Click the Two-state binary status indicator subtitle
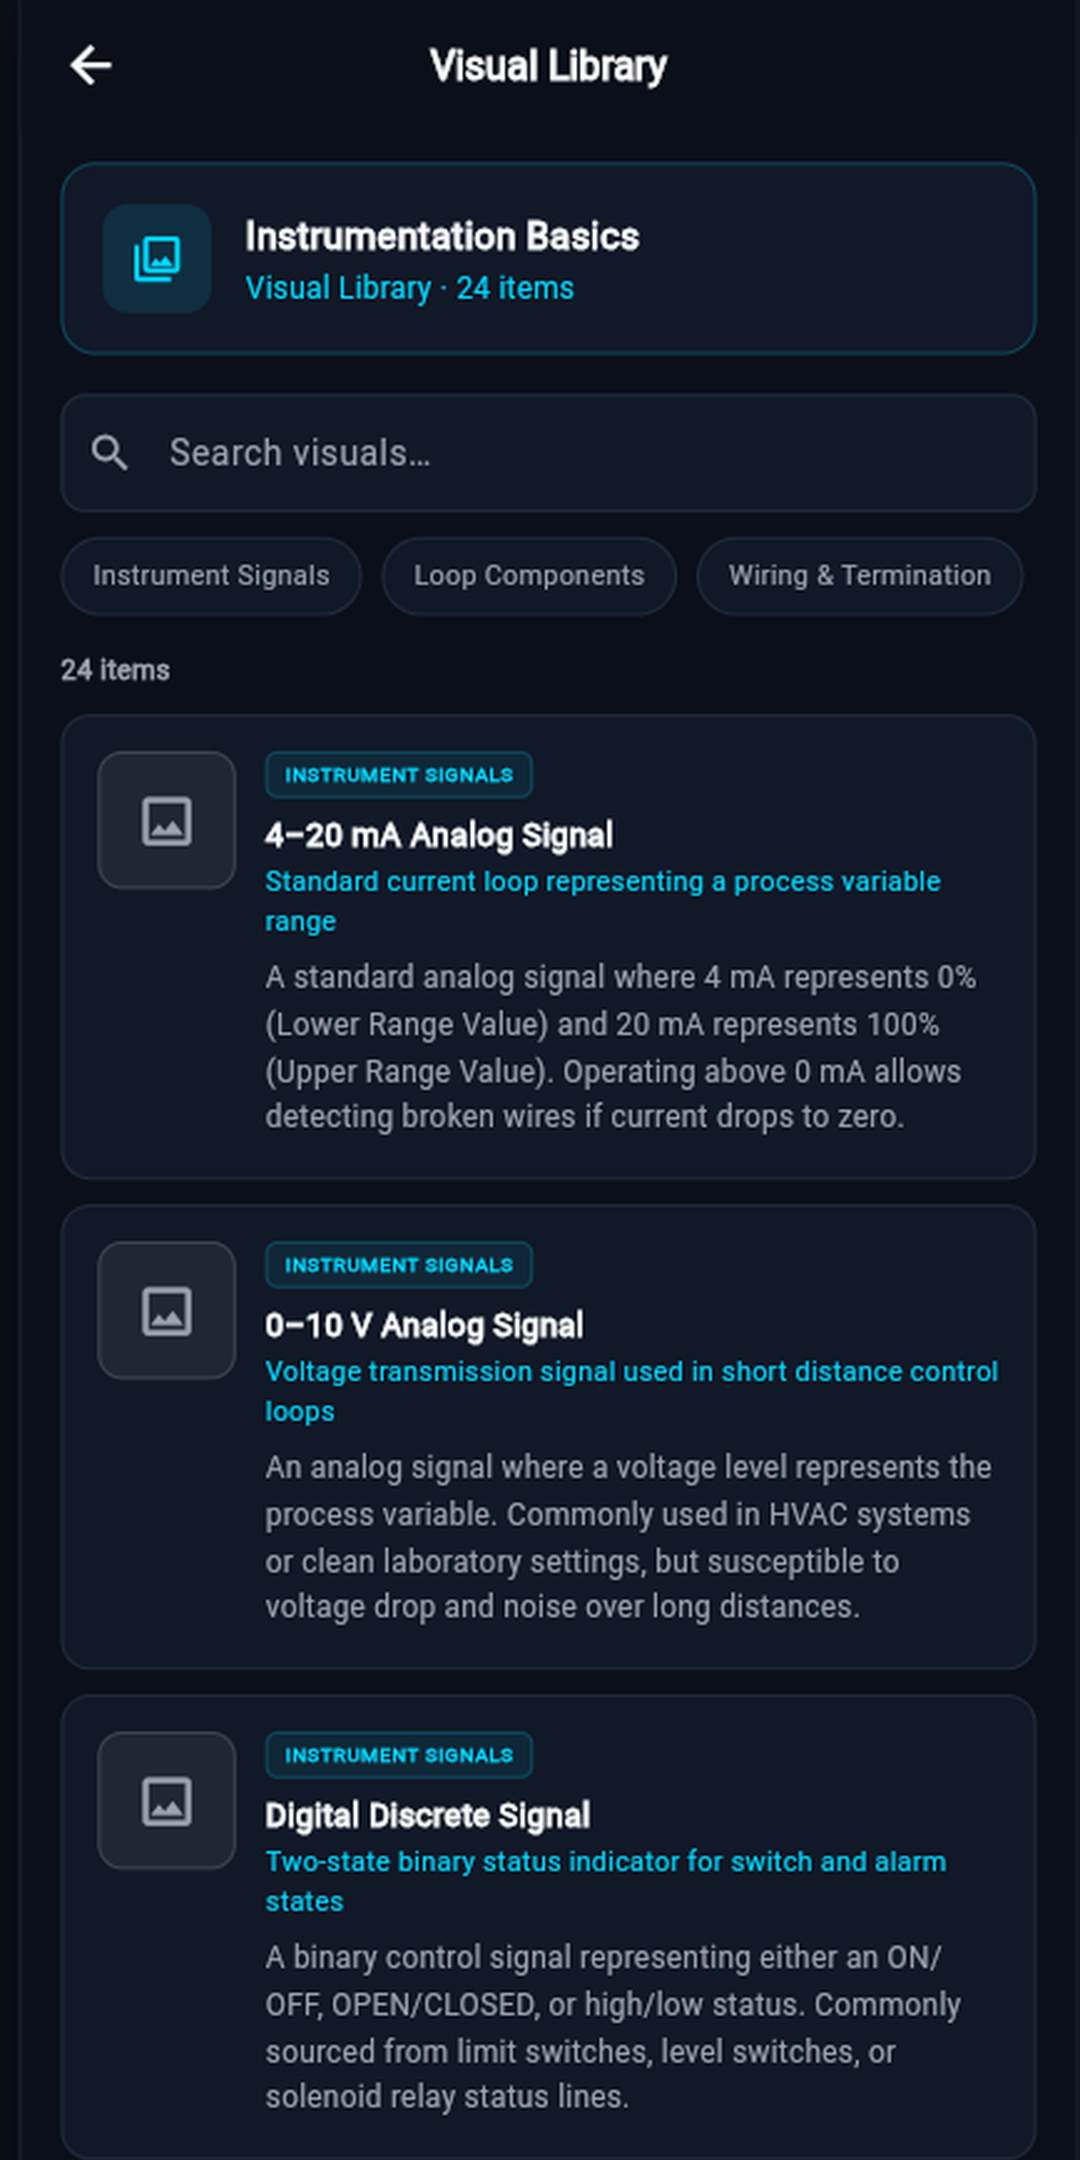The image size is (1080, 2160). pyautogui.click(x=605, y=1881)
